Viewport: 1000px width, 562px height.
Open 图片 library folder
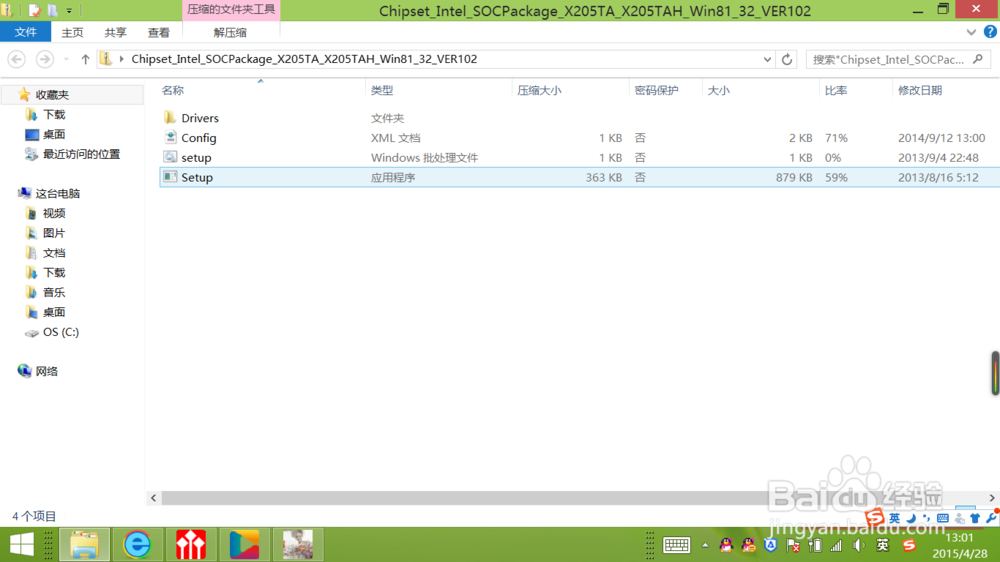point(54,233)
